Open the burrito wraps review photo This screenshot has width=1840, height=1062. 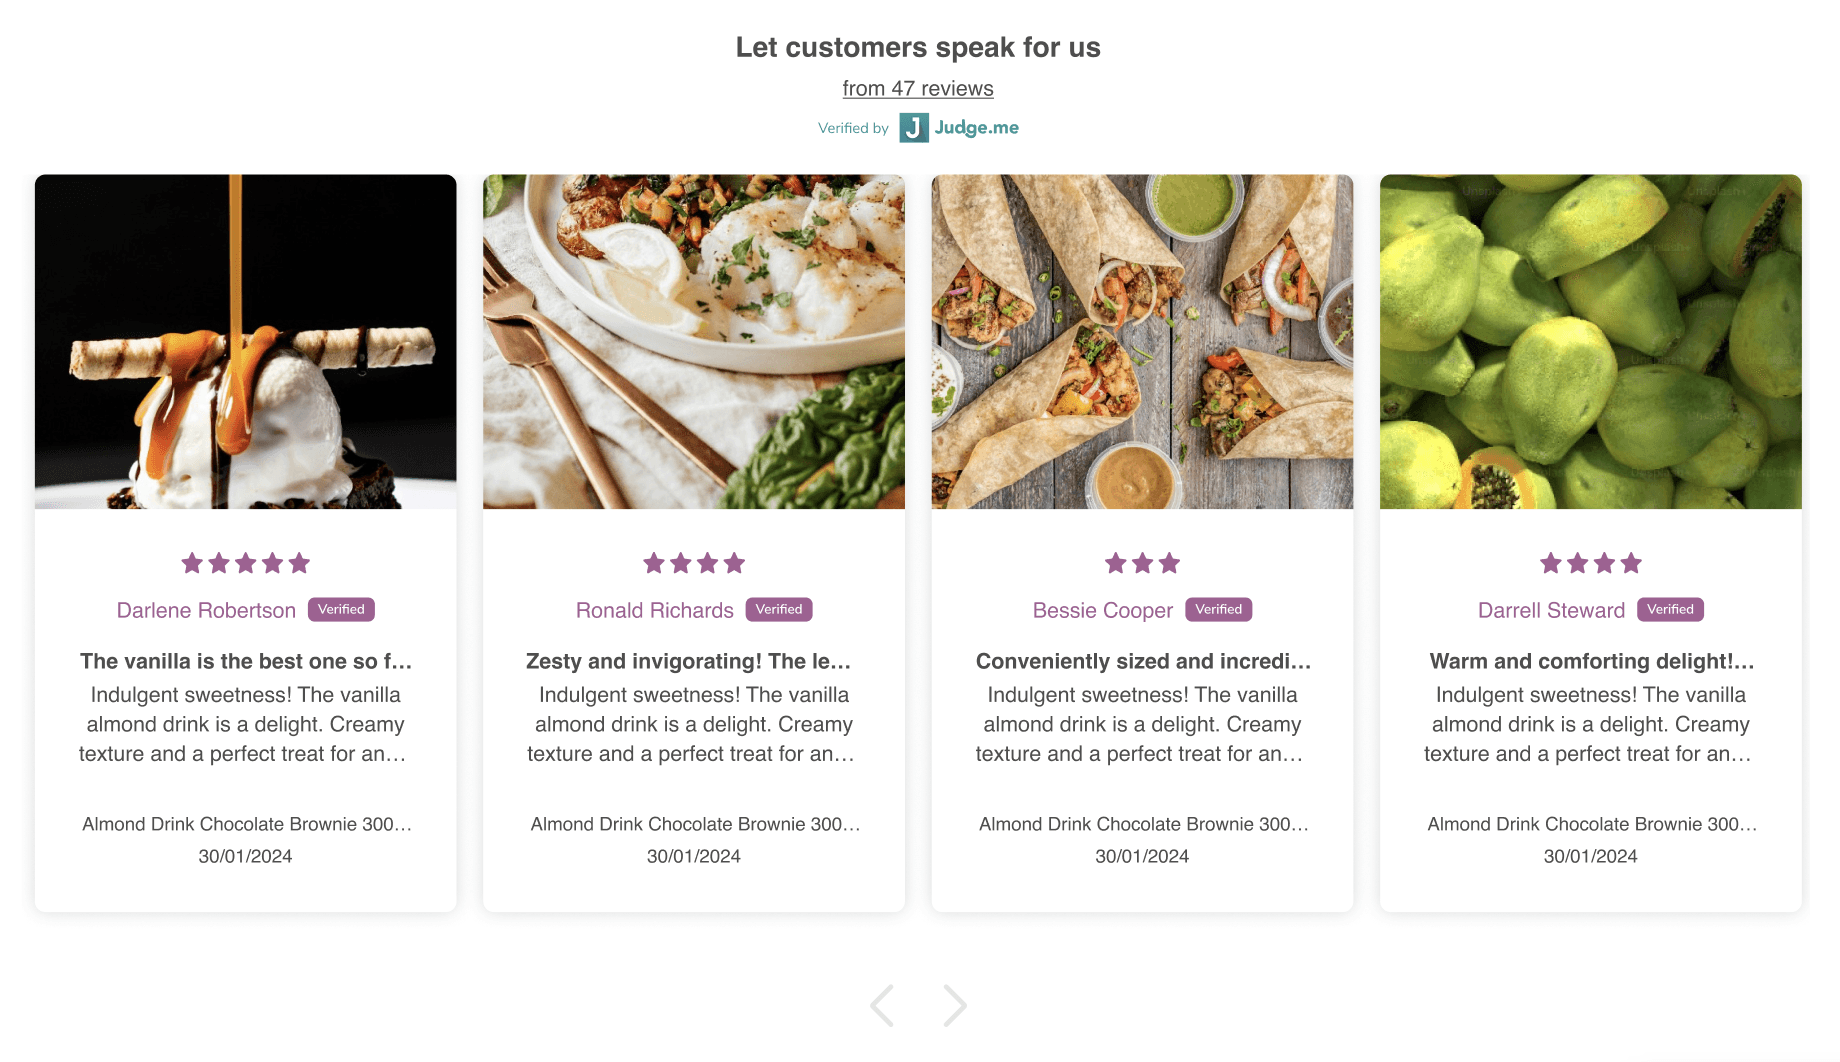coord(1142,342)
